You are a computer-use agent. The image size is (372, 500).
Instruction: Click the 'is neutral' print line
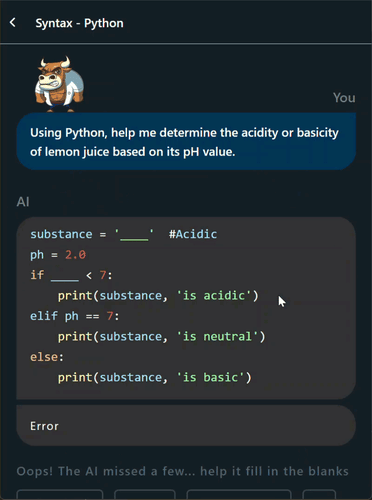click(x=161, y=337)
